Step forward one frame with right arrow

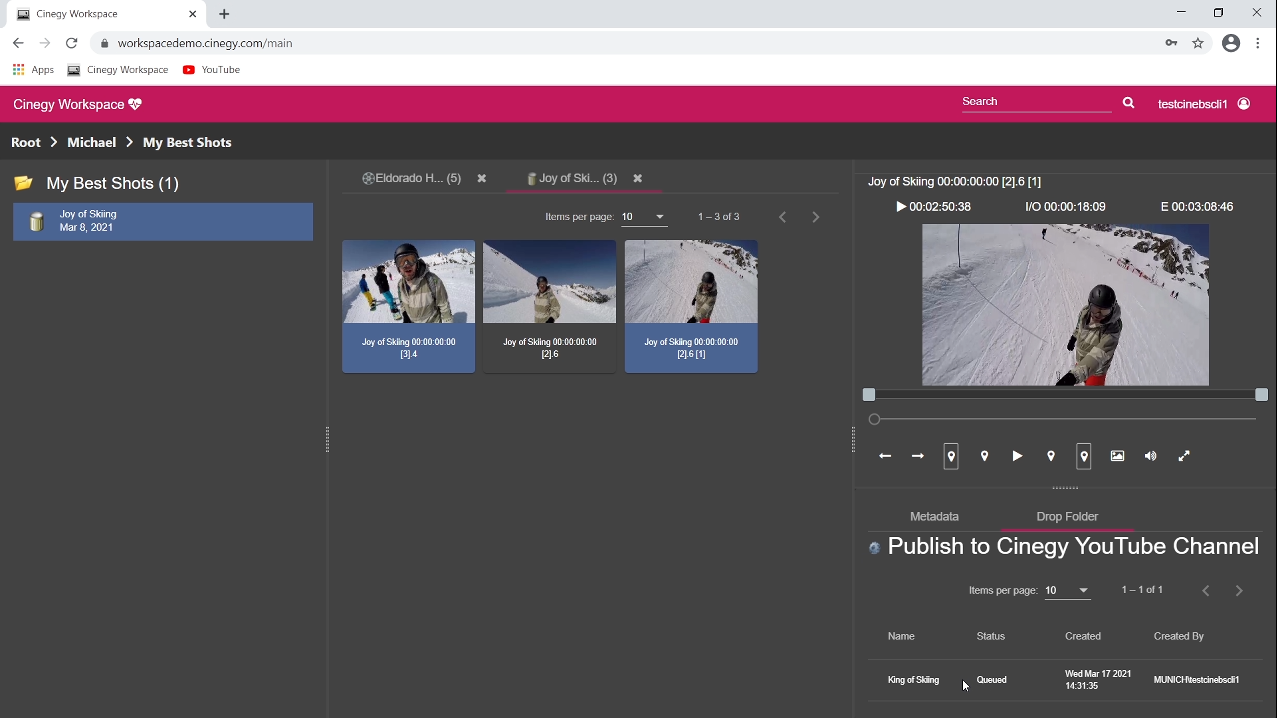coord(918,456)
